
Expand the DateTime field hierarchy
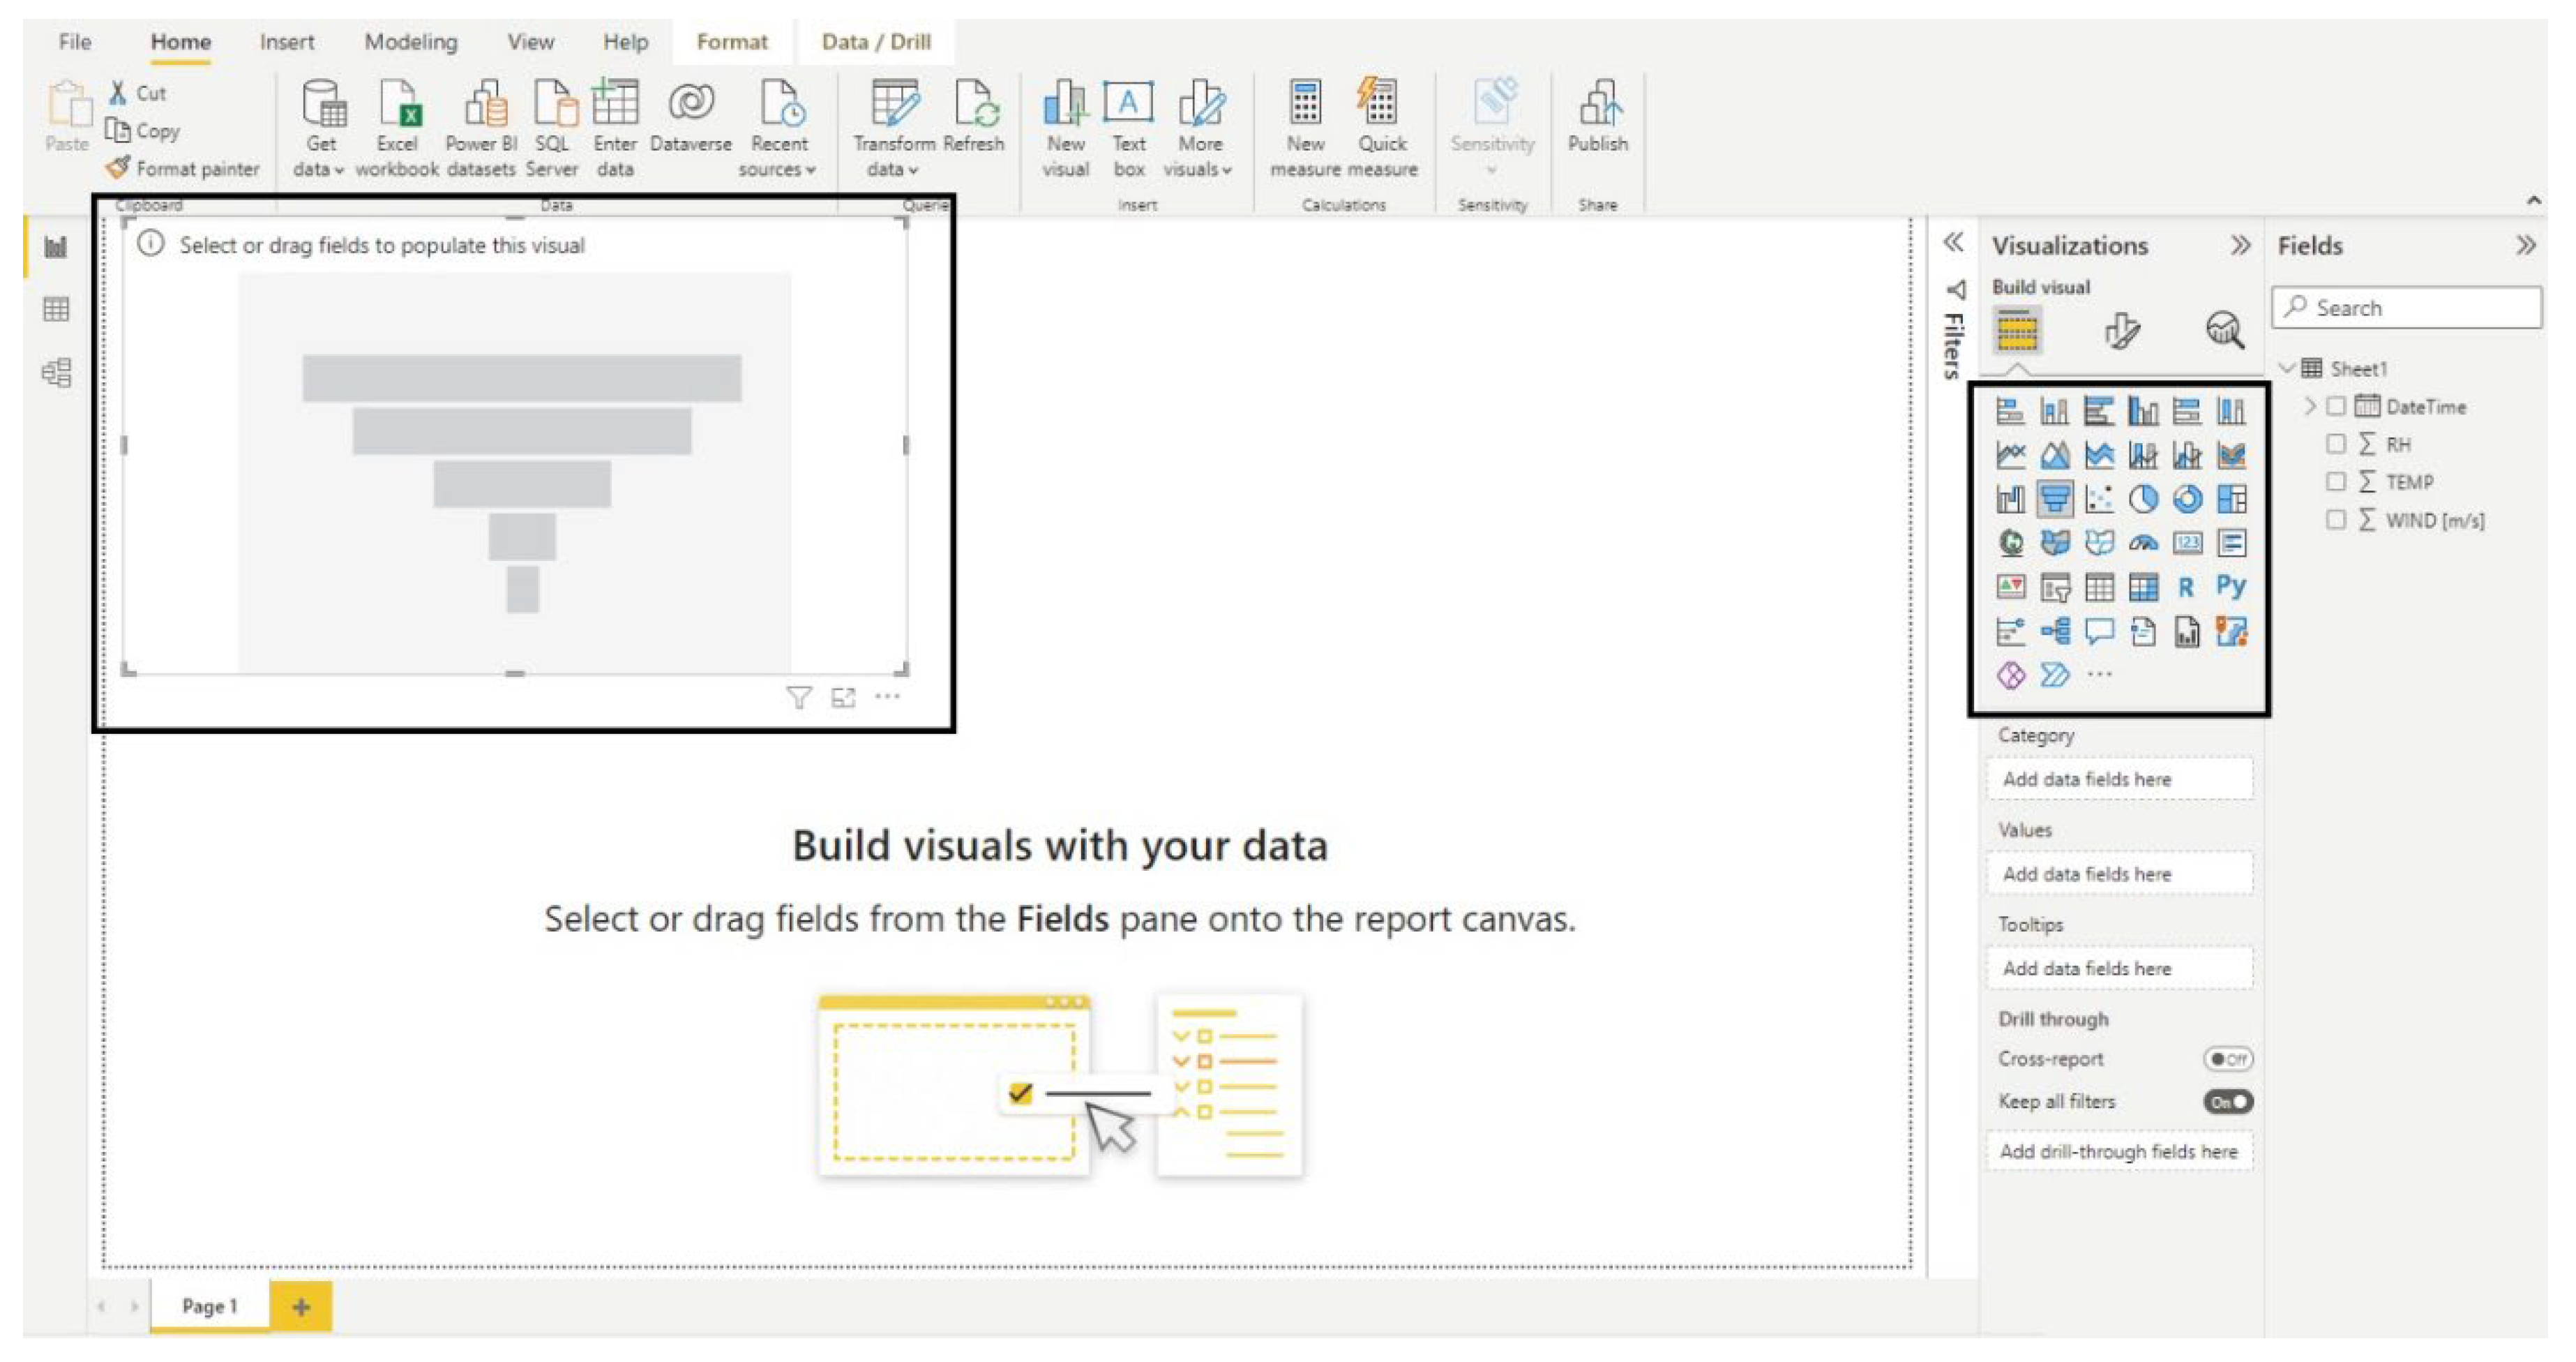[x=2310, y=407]
